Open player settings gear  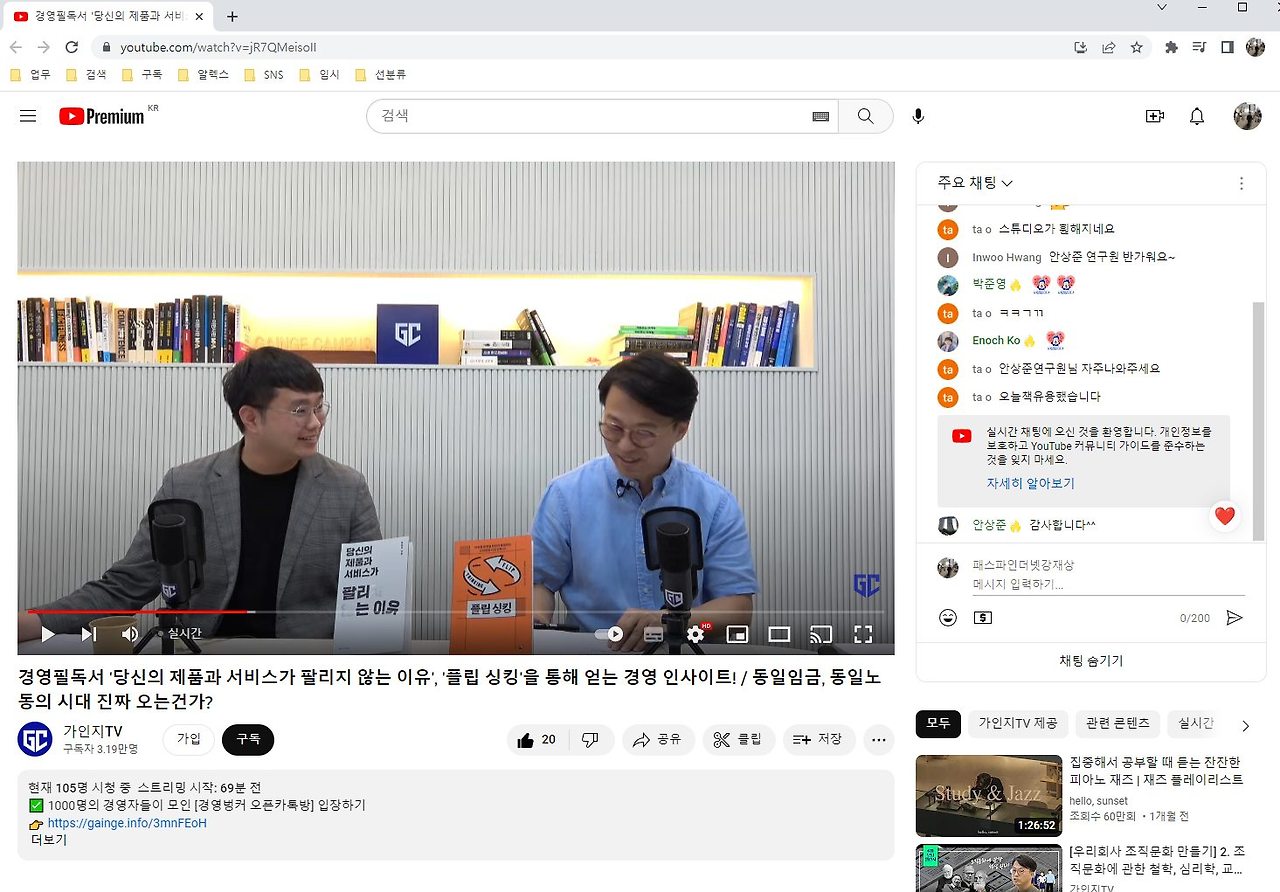pos(696,633)
